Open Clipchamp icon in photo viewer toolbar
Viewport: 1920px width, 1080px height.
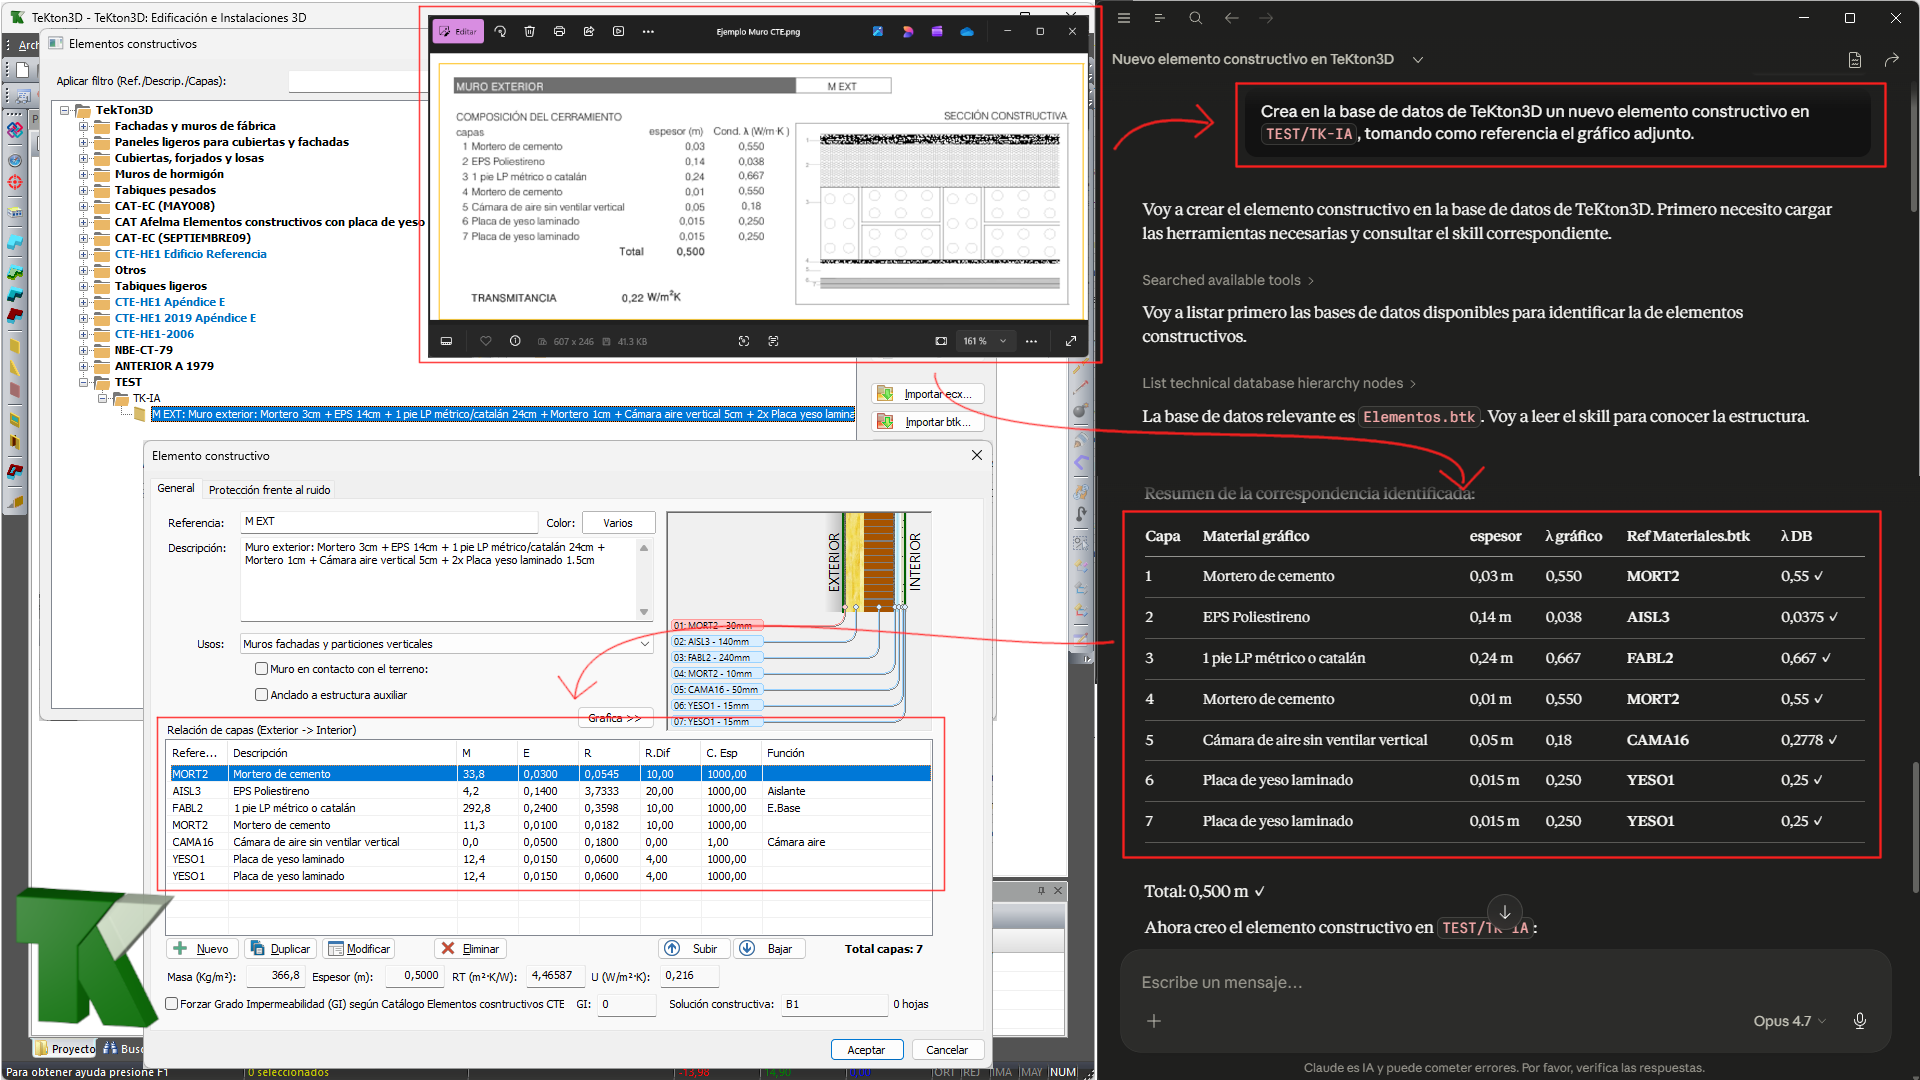coord(937,31)
